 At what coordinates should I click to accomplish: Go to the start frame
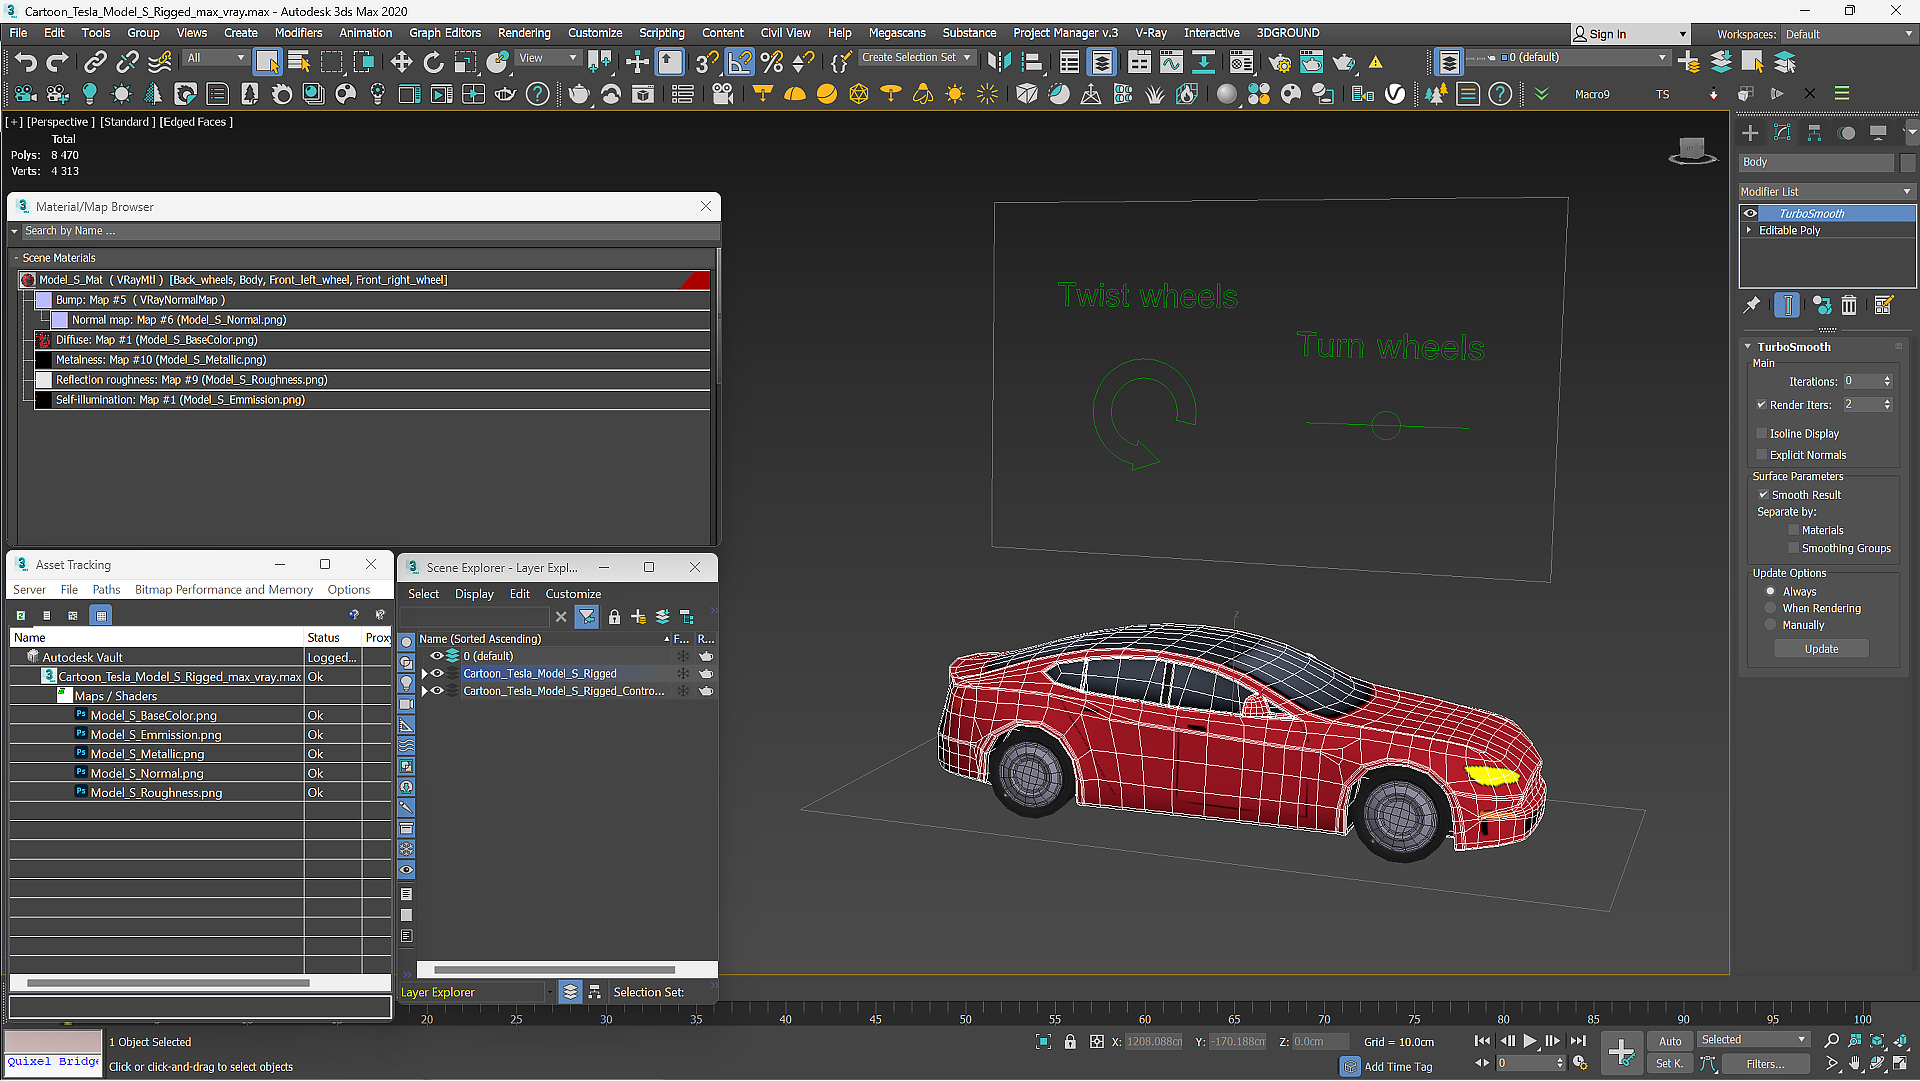click(1482, 1041)
